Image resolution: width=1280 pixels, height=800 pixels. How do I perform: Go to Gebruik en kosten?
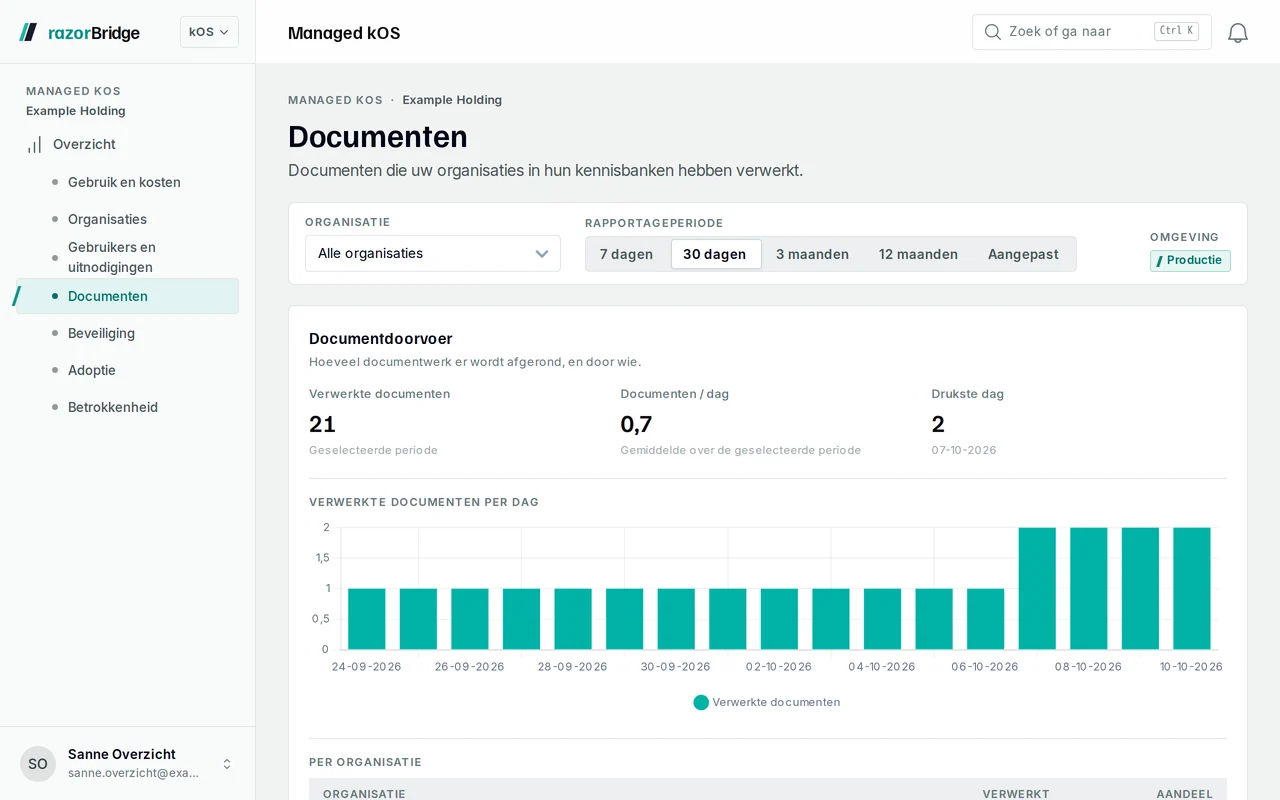pyautogui.click(x=127, y=182)
